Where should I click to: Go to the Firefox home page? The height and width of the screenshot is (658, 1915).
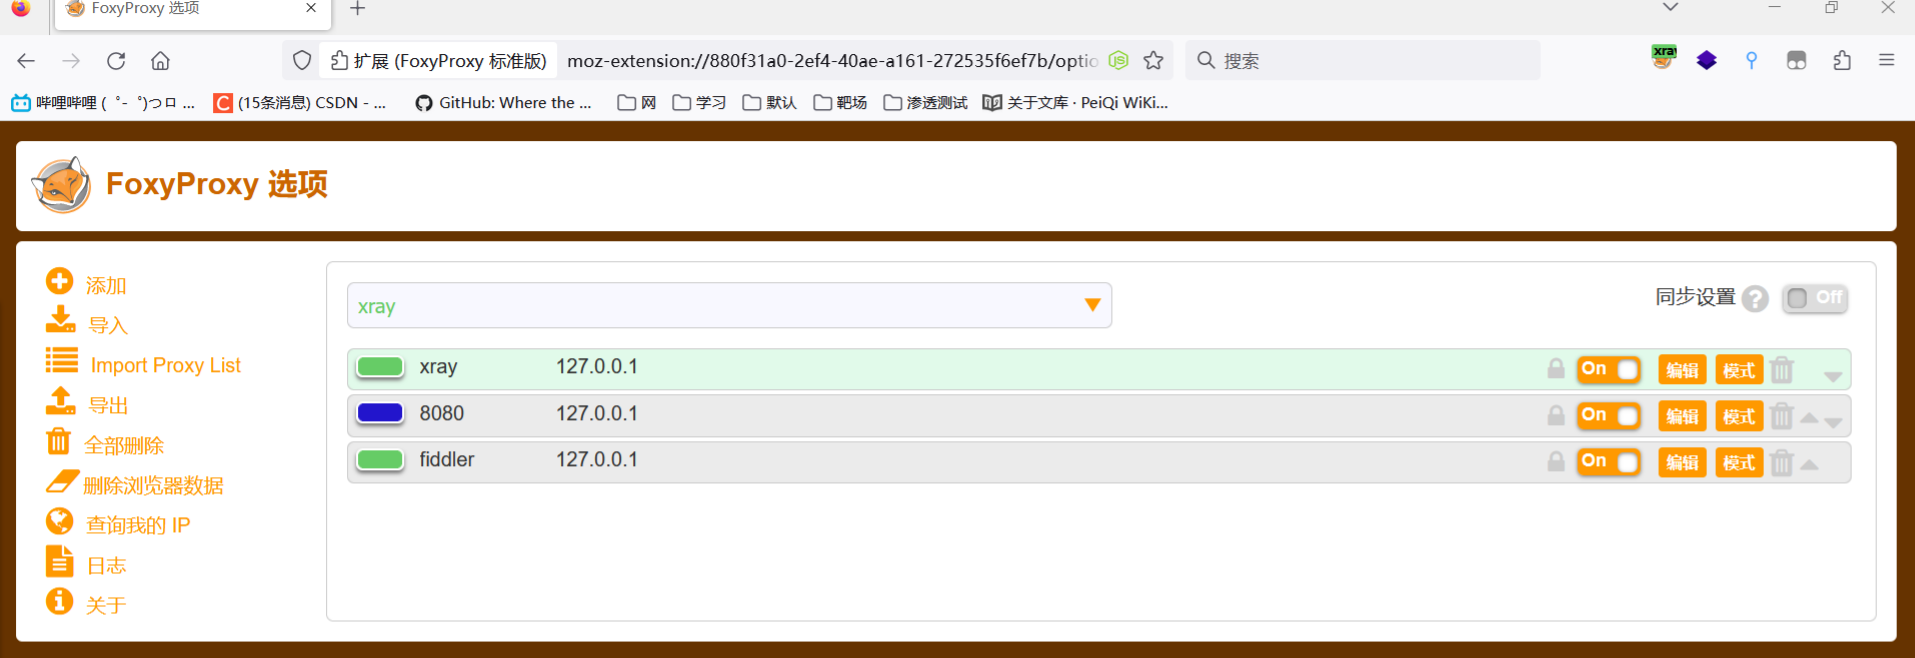click(x=160, y=61)
